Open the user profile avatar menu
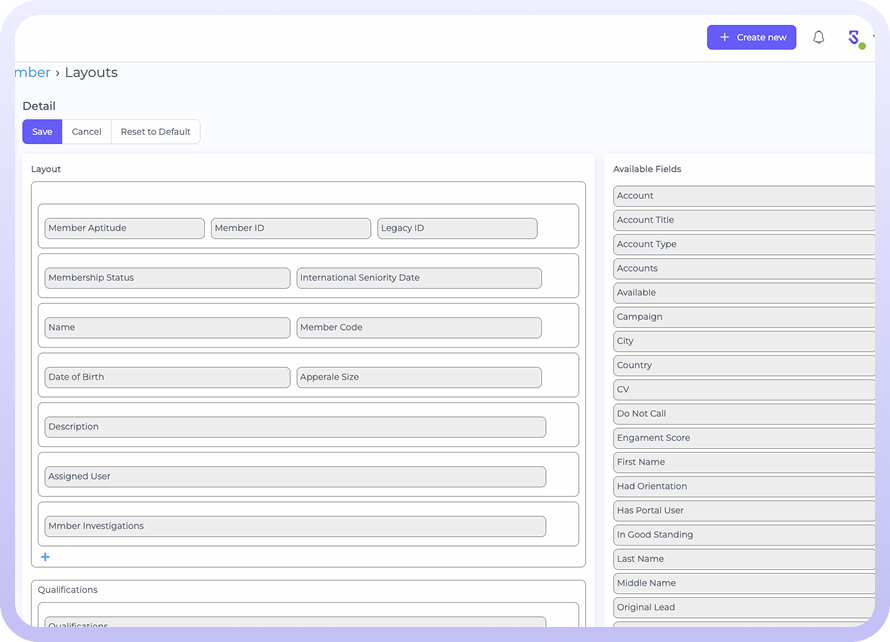The image size is (890, 642). tap(854, 38)
